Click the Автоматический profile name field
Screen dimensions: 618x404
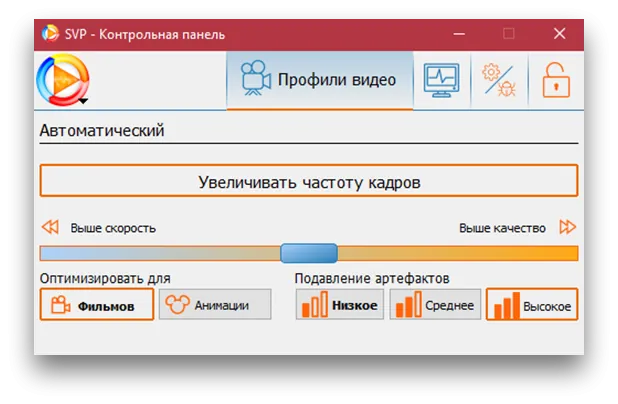[309, 131]
